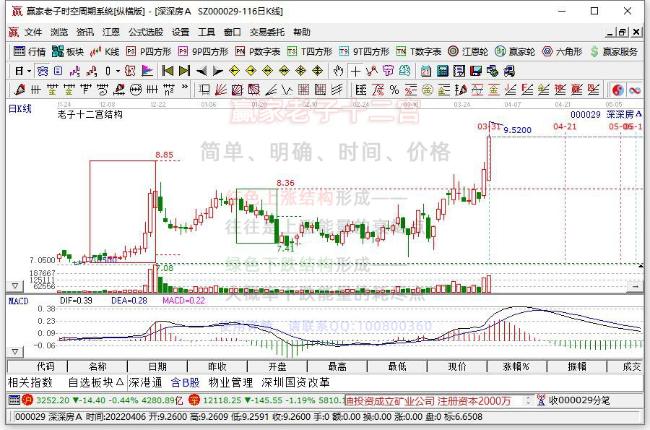Click the small button at right of volume panel

636,286
